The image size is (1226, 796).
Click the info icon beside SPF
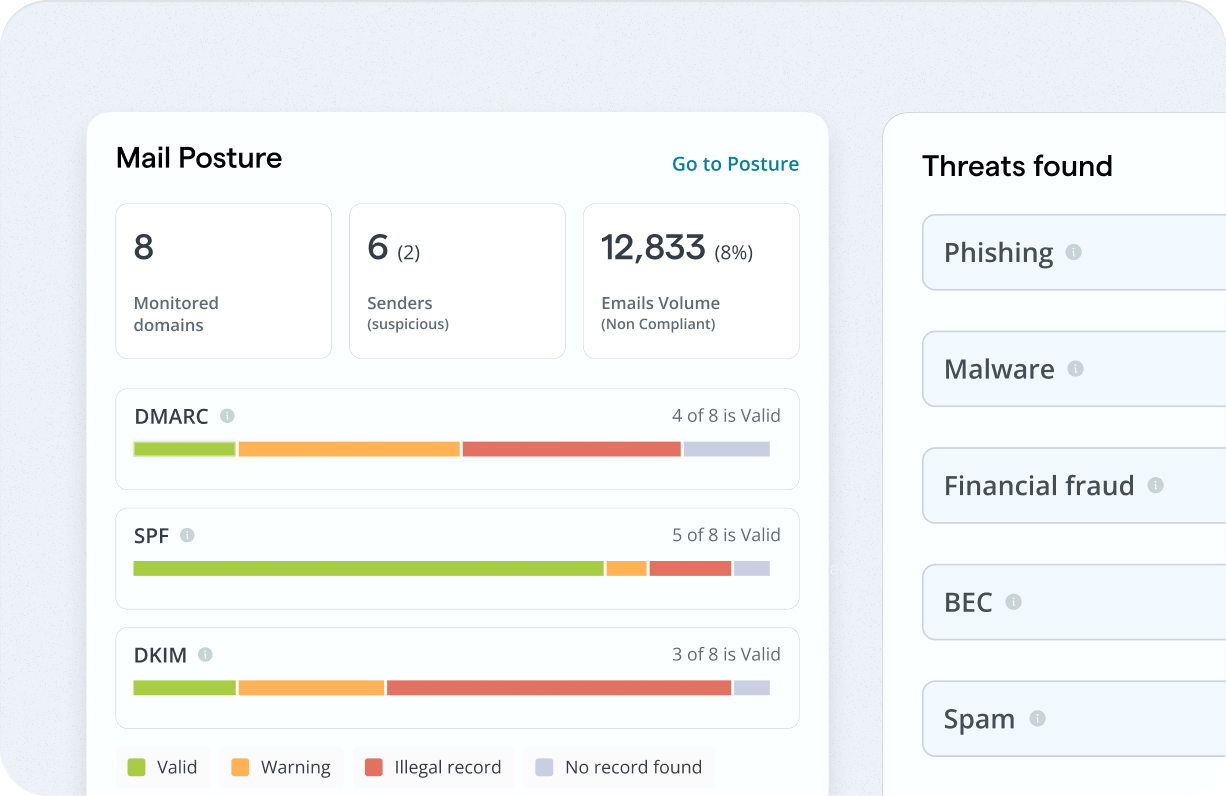pos(187,535)
